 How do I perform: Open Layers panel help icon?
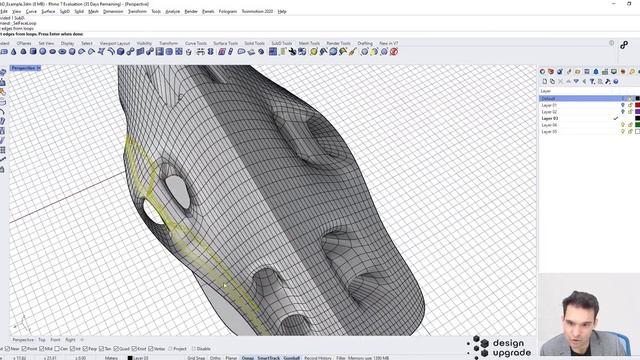coord(616,82)
